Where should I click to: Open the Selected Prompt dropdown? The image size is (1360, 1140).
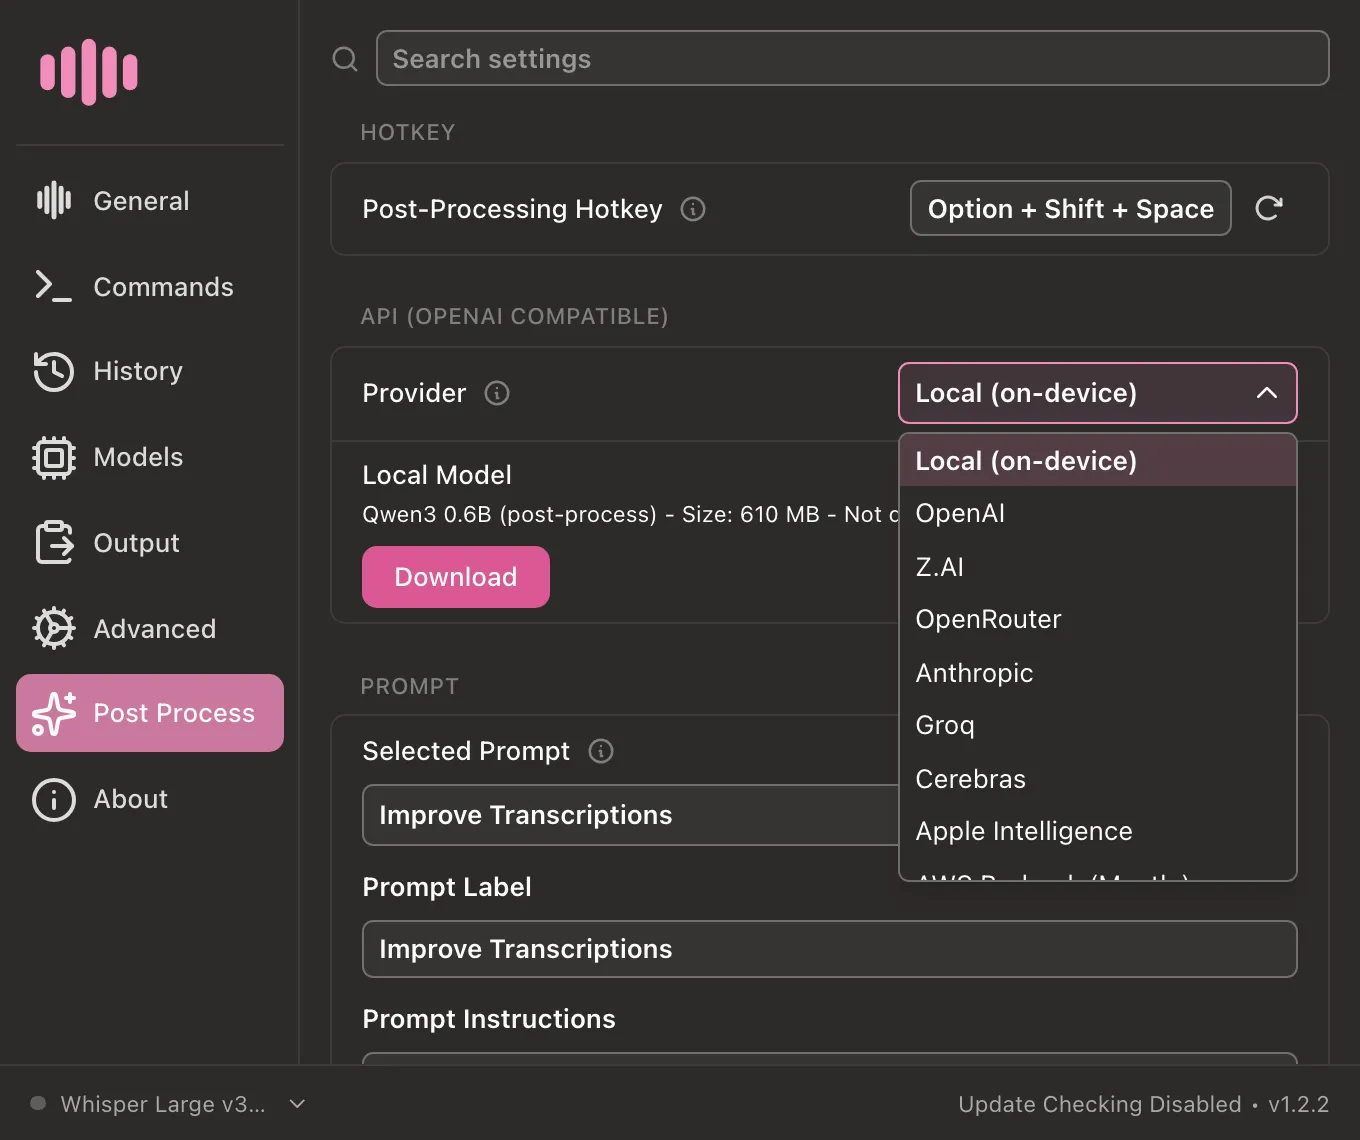[630, 815]
